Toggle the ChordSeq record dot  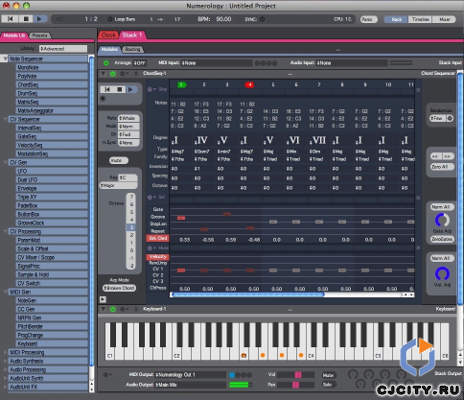[103, 98]
